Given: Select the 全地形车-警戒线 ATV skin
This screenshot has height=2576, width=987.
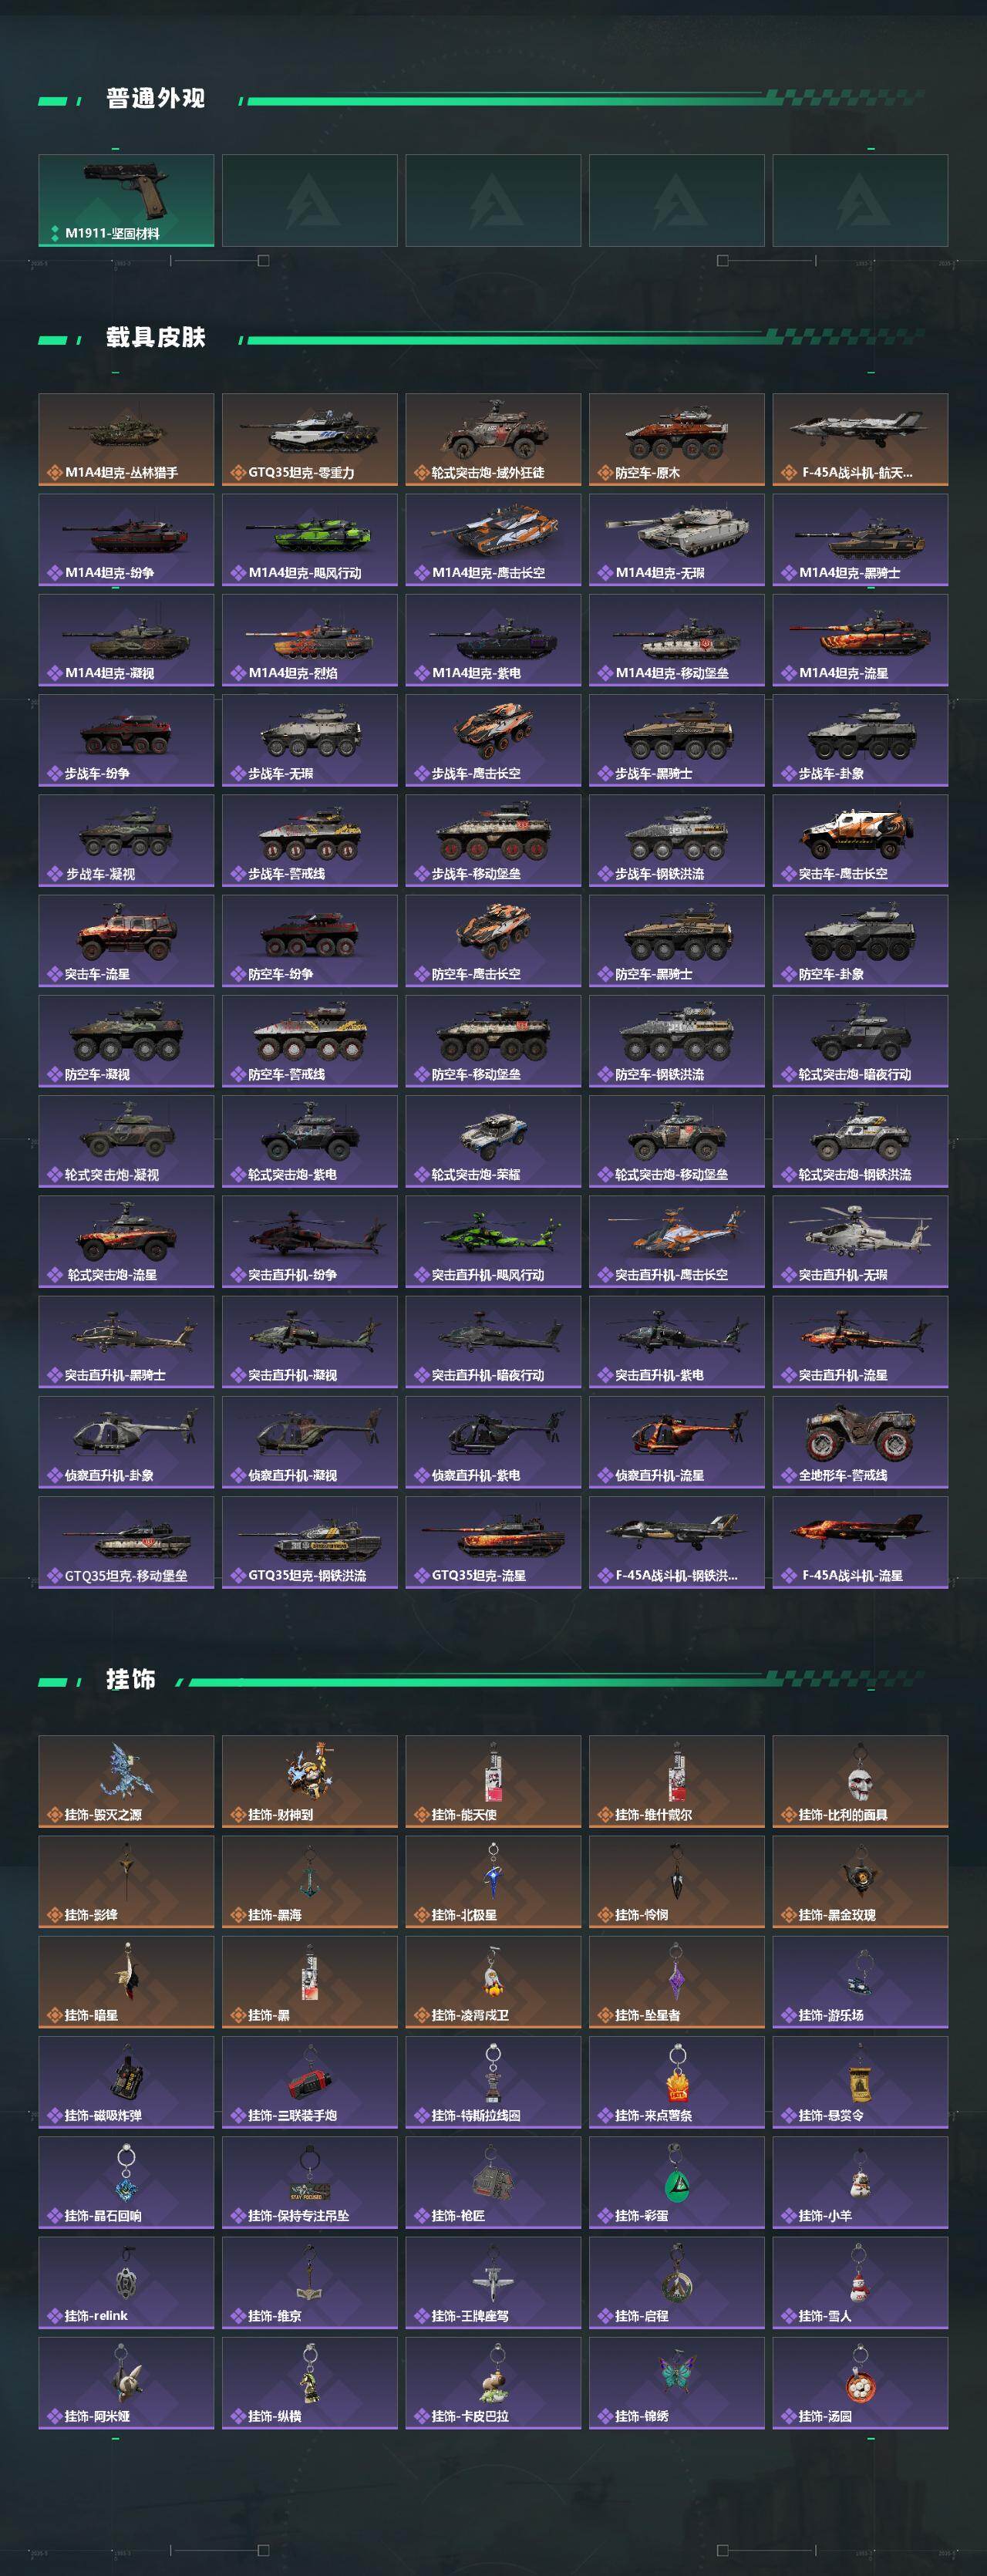Looking at the screenshot, I should [860, 1442].
